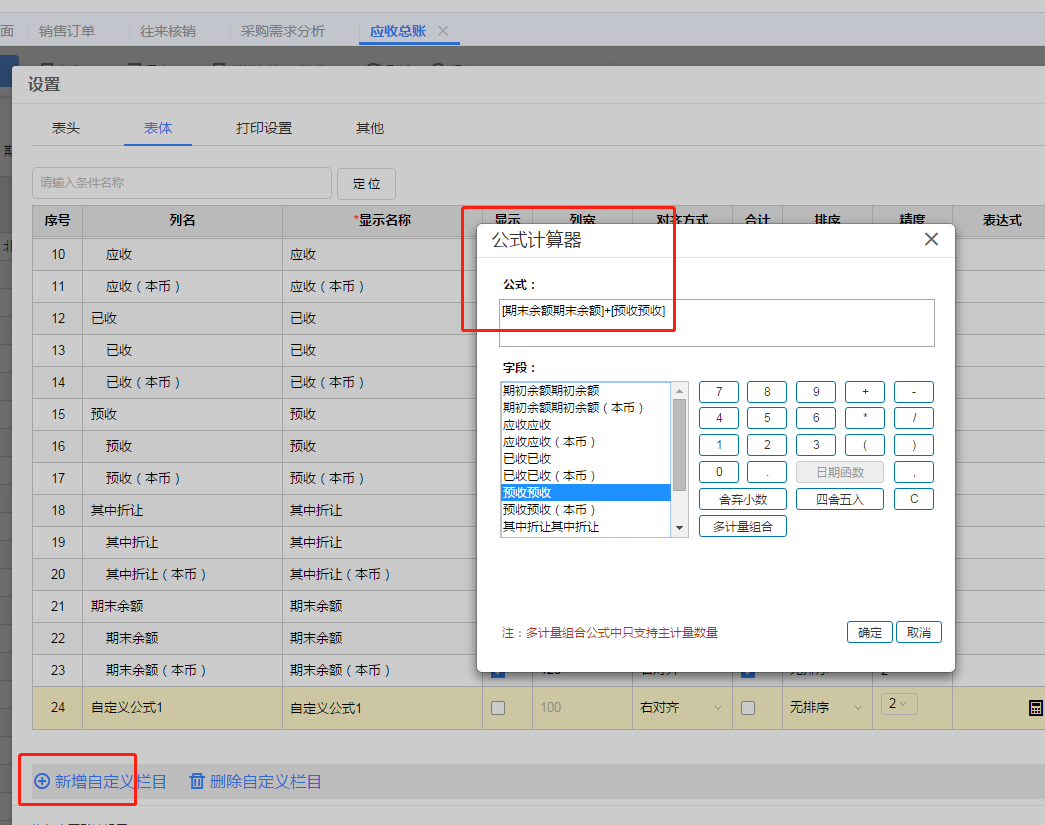The height and width of the screenshot is (825, 1045).
Task: Click in the 公式 formula text box
Action: coord(716,323)
